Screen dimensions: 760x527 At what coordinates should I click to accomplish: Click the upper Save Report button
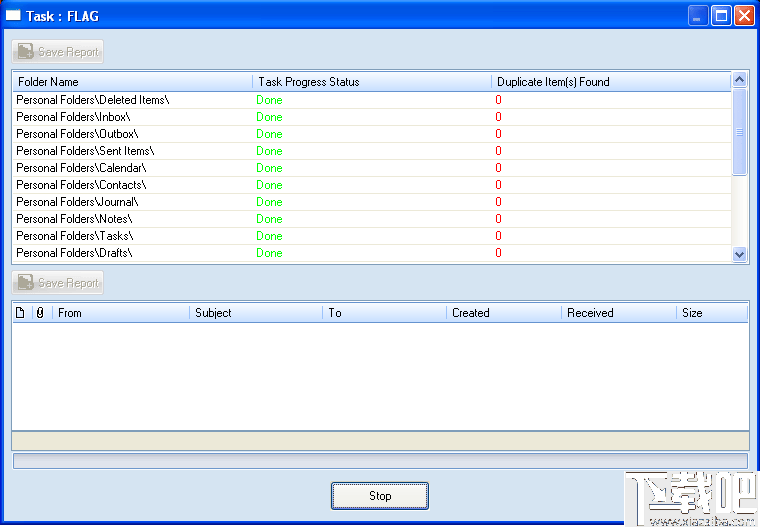pyautogui.click(x=58, y=51)
